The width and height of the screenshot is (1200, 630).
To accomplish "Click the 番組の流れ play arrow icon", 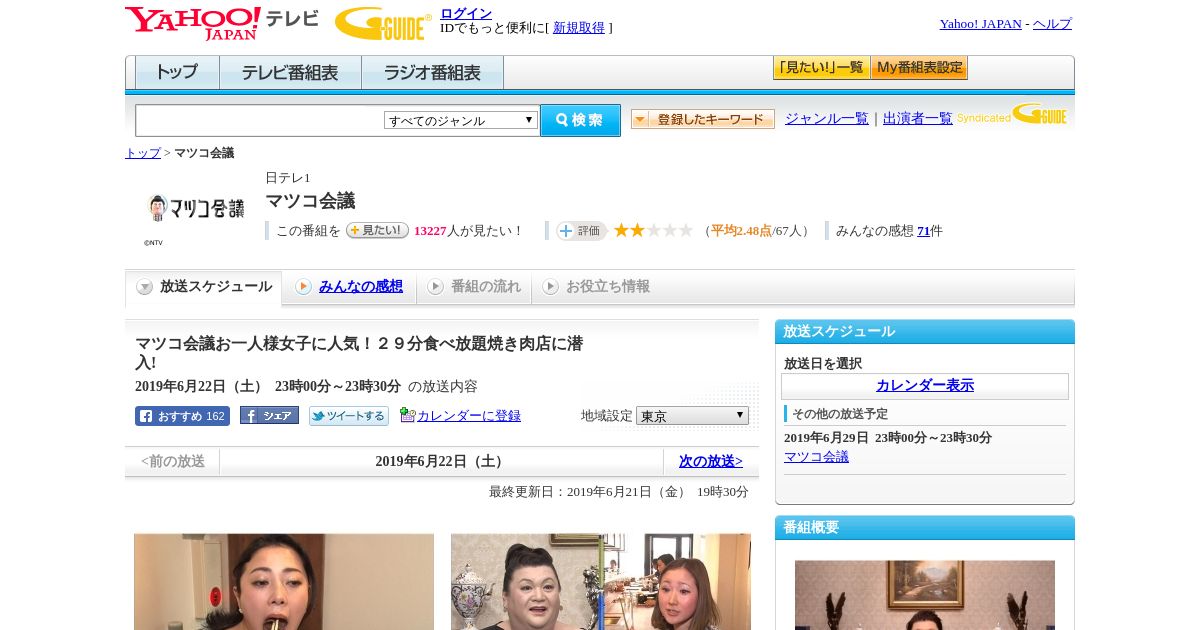I will pos(435,287).
